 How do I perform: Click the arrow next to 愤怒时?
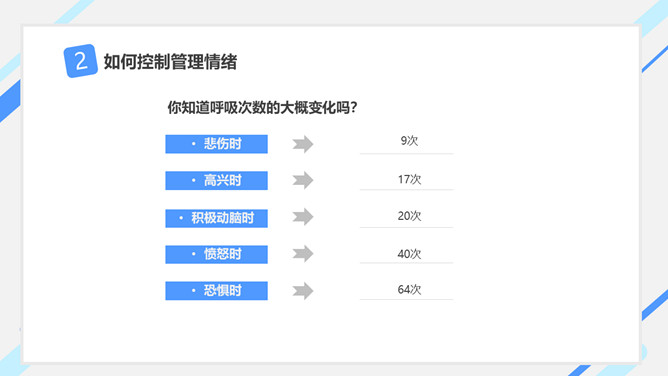tap(303, 254)
